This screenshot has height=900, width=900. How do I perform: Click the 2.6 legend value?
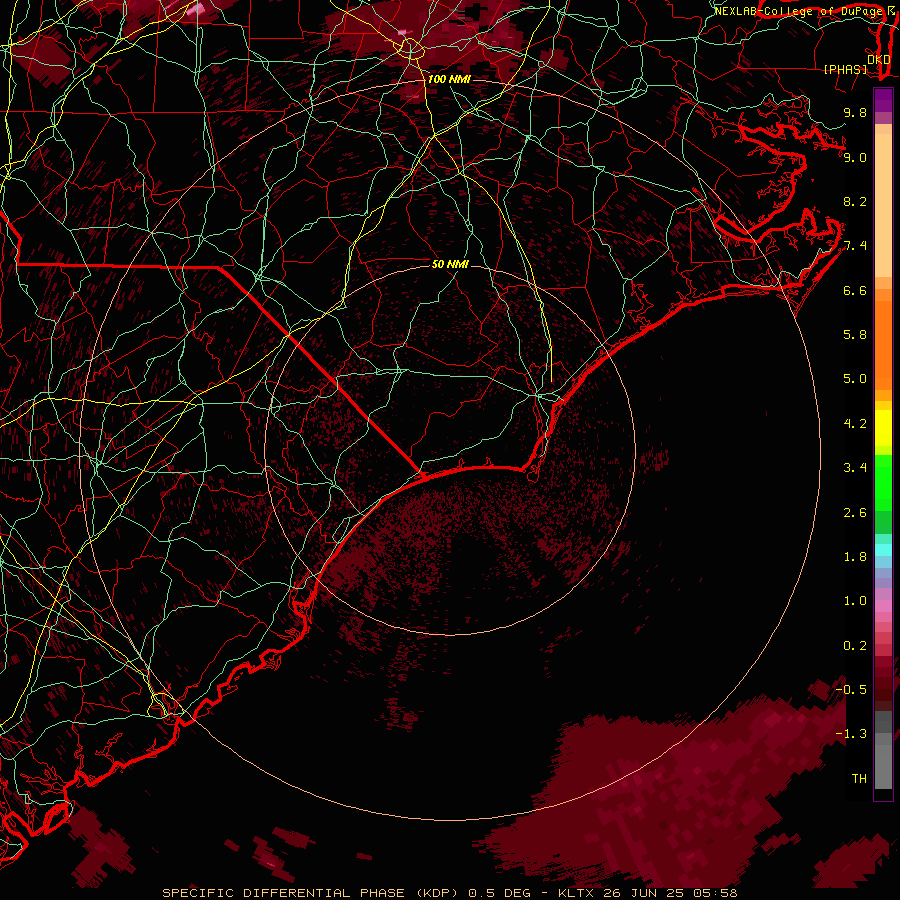[855, 513]
